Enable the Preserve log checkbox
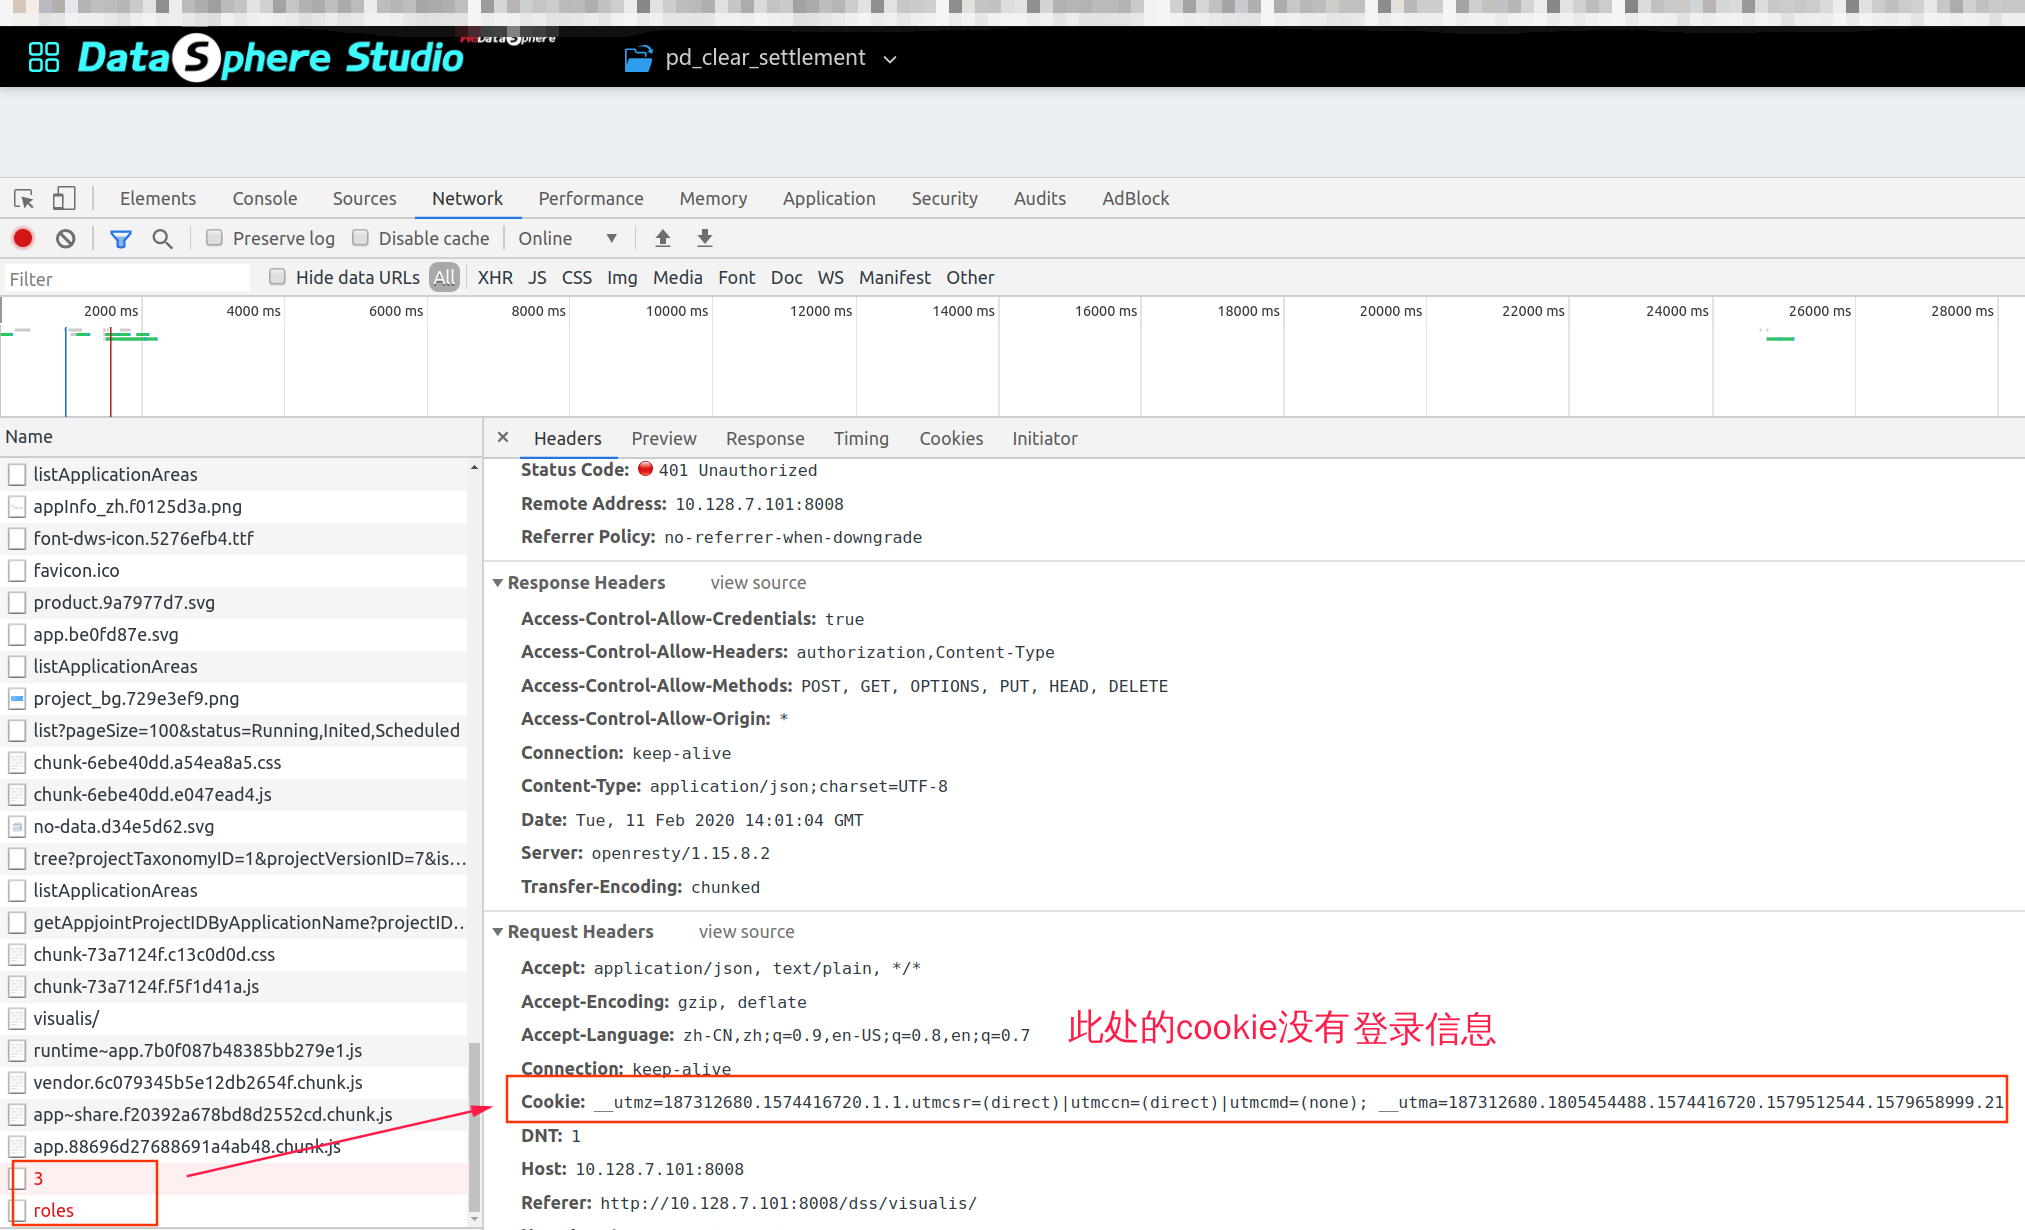Screen dimensions: 2025x1230 tap(214, 238)
